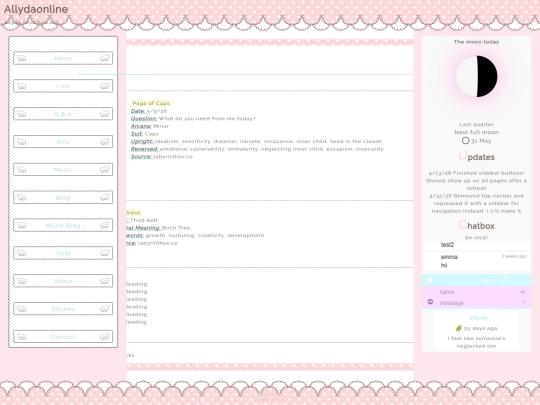Navigate to the Music Blog page
This screenshot has height=405, width=540.
point(63,225)
